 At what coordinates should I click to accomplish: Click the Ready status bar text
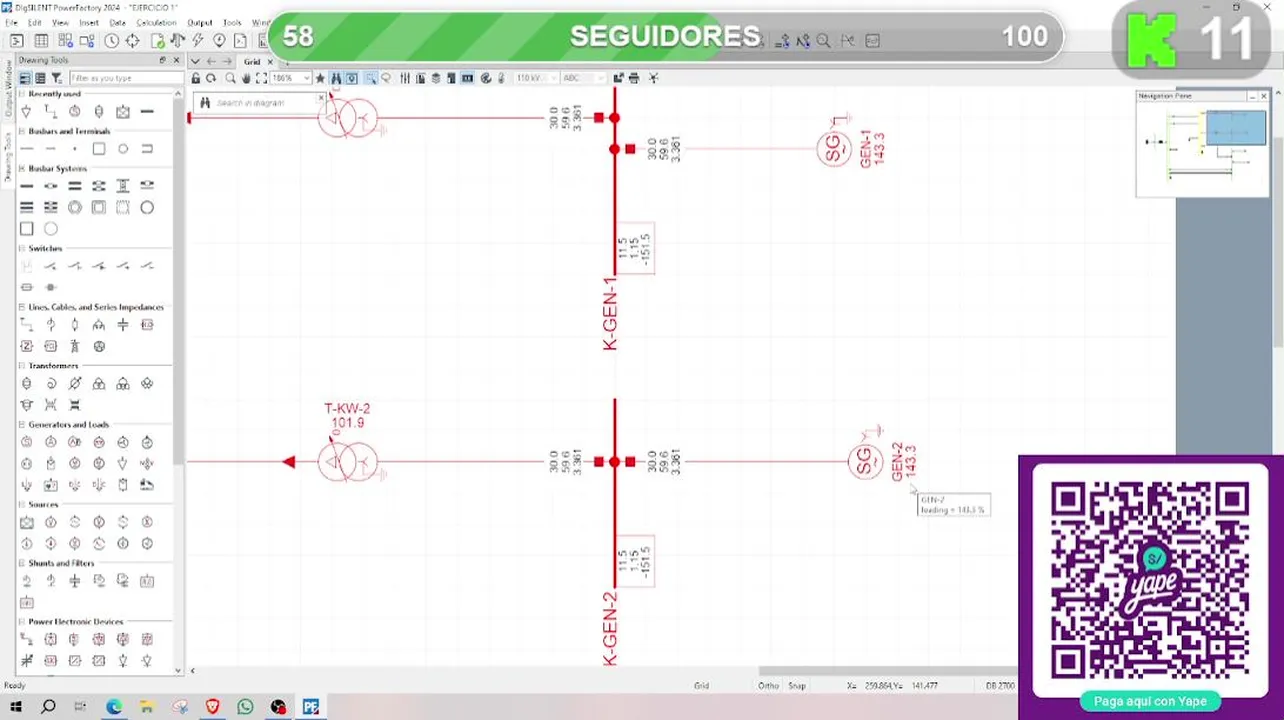coord(15,686)
